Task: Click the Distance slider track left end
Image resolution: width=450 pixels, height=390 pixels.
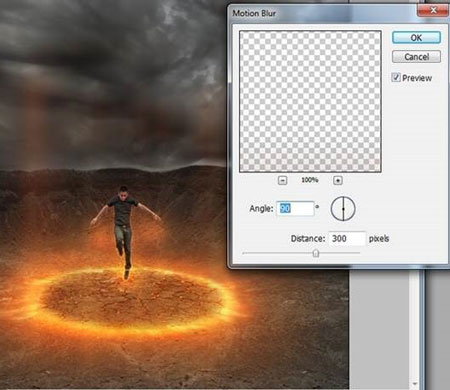Action: [245, 253]
